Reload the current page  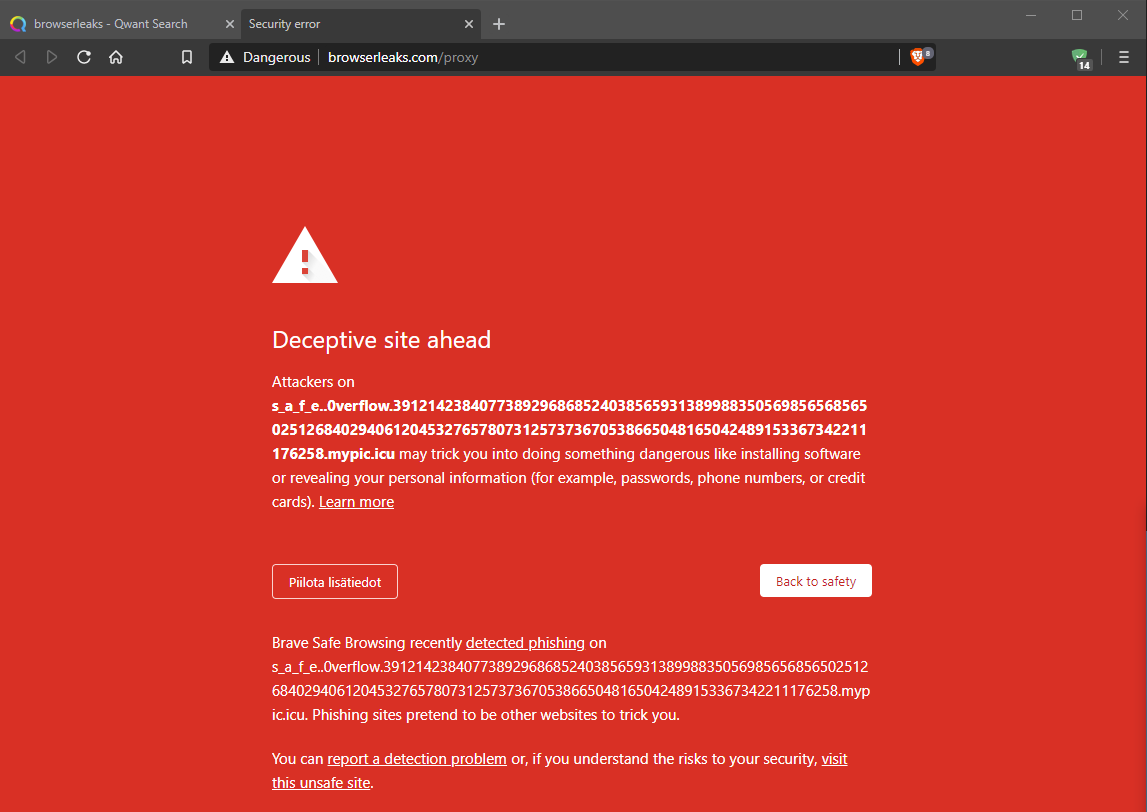[x=84, y=57]
